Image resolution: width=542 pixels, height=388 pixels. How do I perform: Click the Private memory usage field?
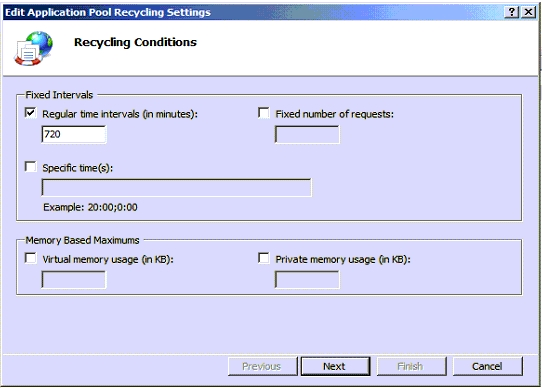pos(307,279)
